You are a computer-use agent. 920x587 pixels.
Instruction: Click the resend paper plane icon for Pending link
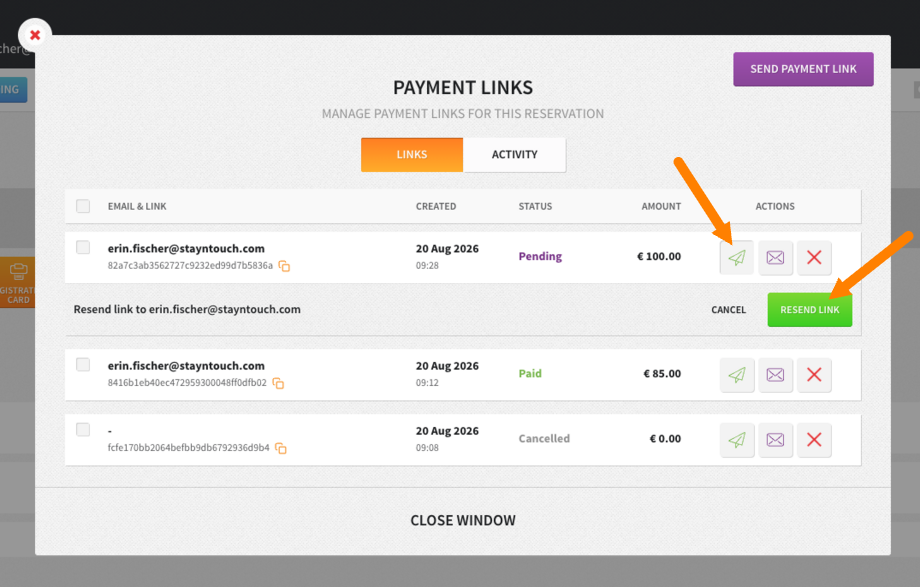[x=737, y=257]
